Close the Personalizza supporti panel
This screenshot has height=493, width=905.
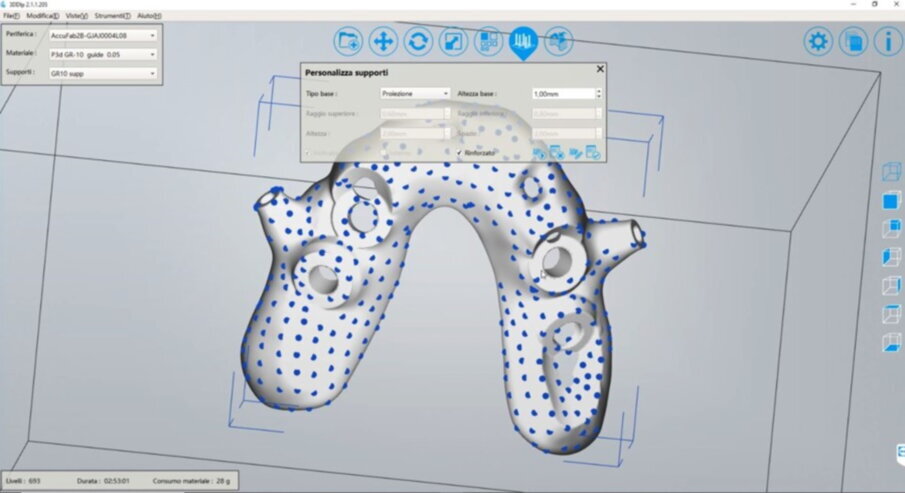(600, 69)
